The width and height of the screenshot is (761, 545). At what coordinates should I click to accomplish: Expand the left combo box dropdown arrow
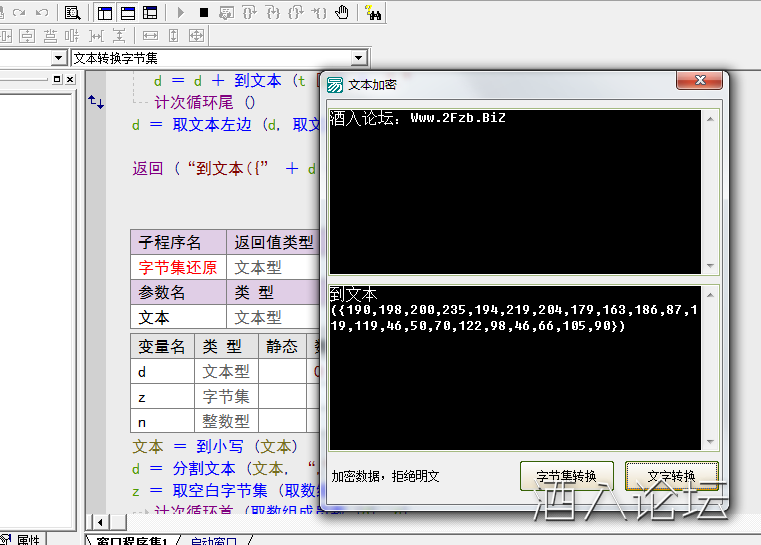(x=58, y=58)
